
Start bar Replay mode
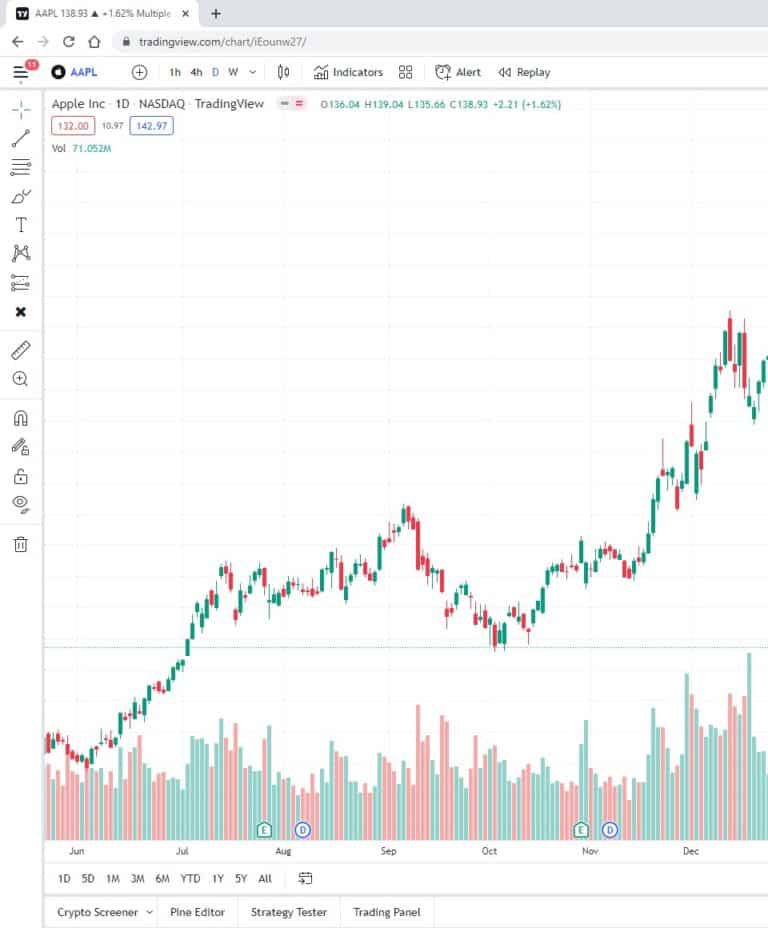523,72
